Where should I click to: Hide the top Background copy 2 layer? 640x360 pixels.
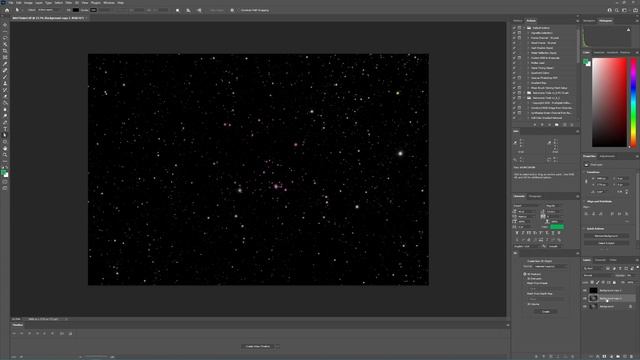click(585, 291)
